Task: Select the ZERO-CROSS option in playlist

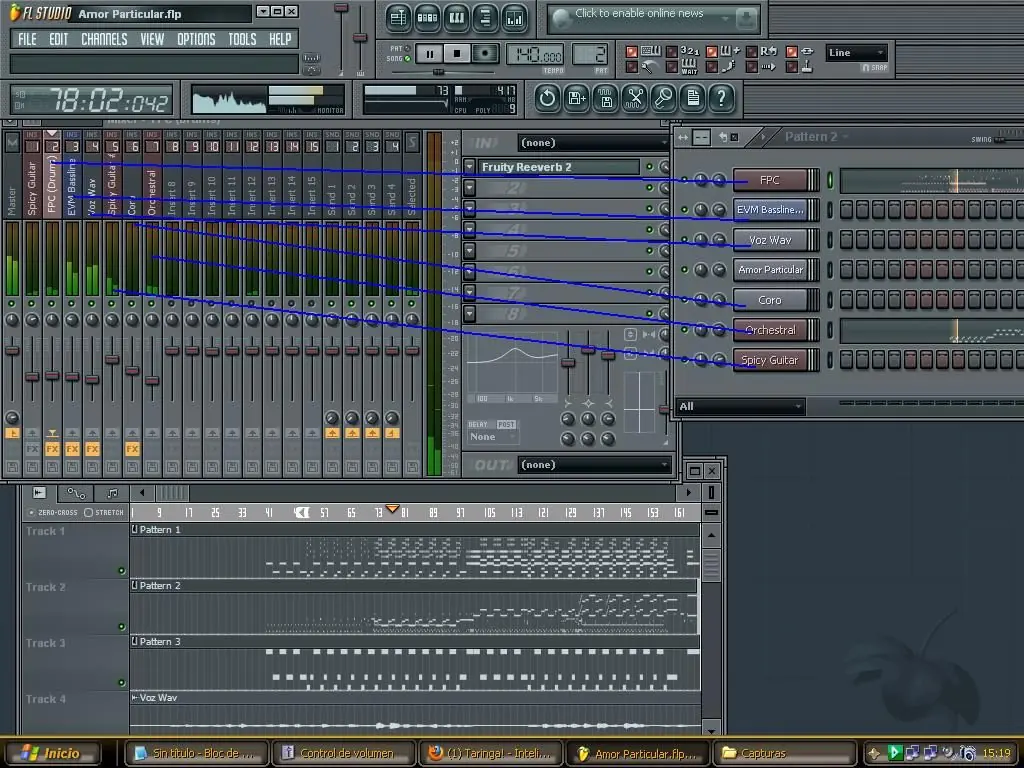Action: coord(52,513)
